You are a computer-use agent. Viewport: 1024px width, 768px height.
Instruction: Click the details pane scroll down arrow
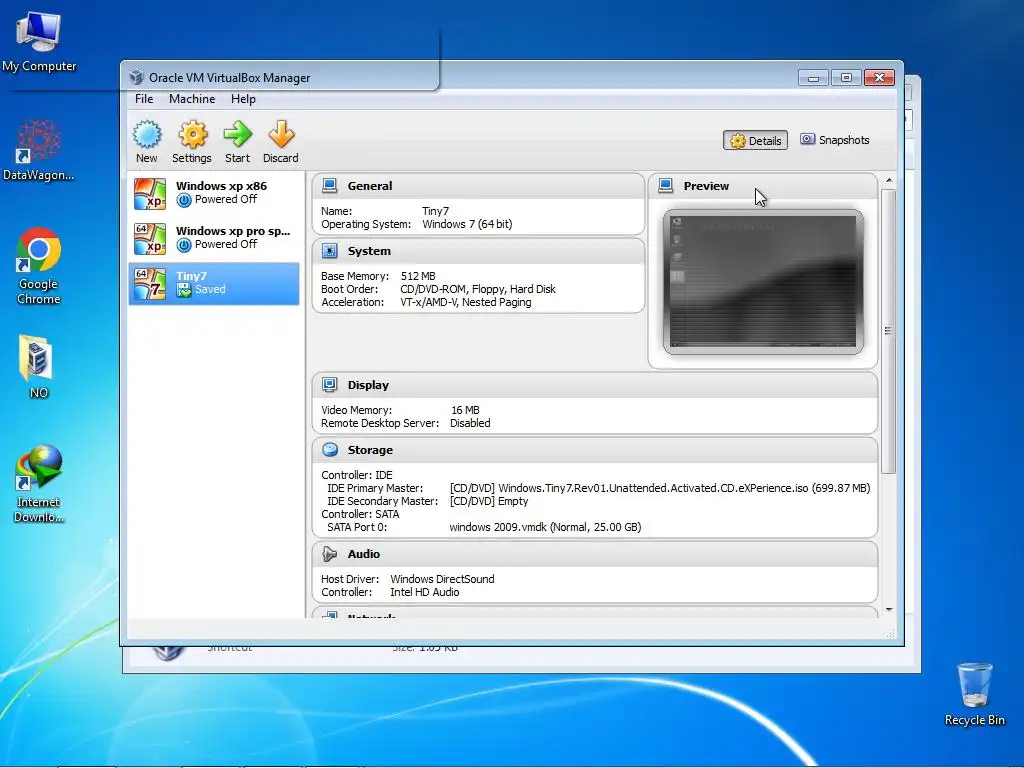click(x=888, y=610)
